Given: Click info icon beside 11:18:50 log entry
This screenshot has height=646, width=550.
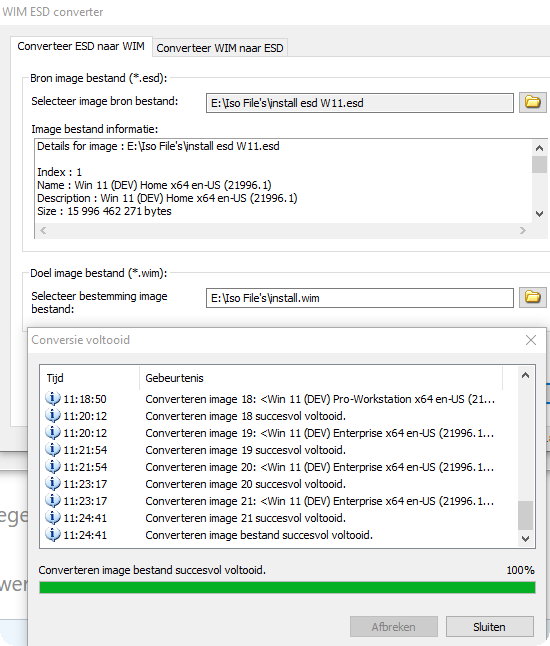Looking at the screenshot, I should [x=53, y=398].
